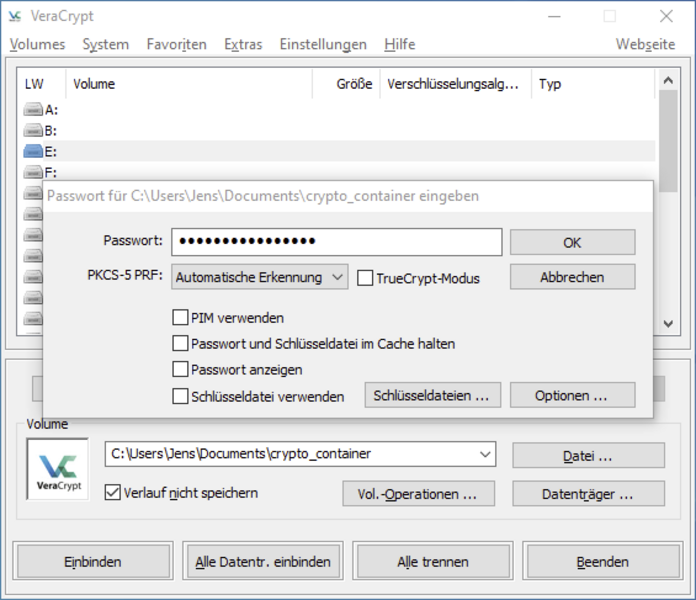Open the Einstellungen menu
Viewport: 696px width, 600px height.
pyautogui.click(x=323, y=44)
